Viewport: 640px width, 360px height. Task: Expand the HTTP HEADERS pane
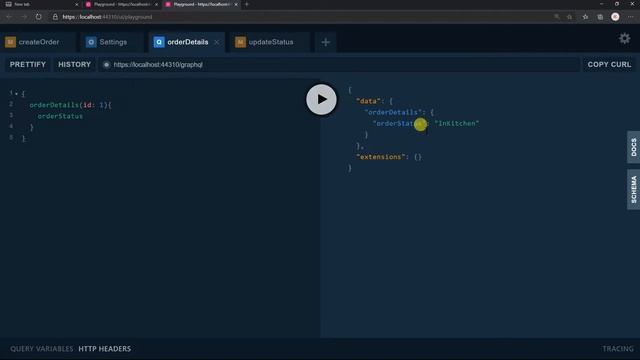(x=104, y=349)
